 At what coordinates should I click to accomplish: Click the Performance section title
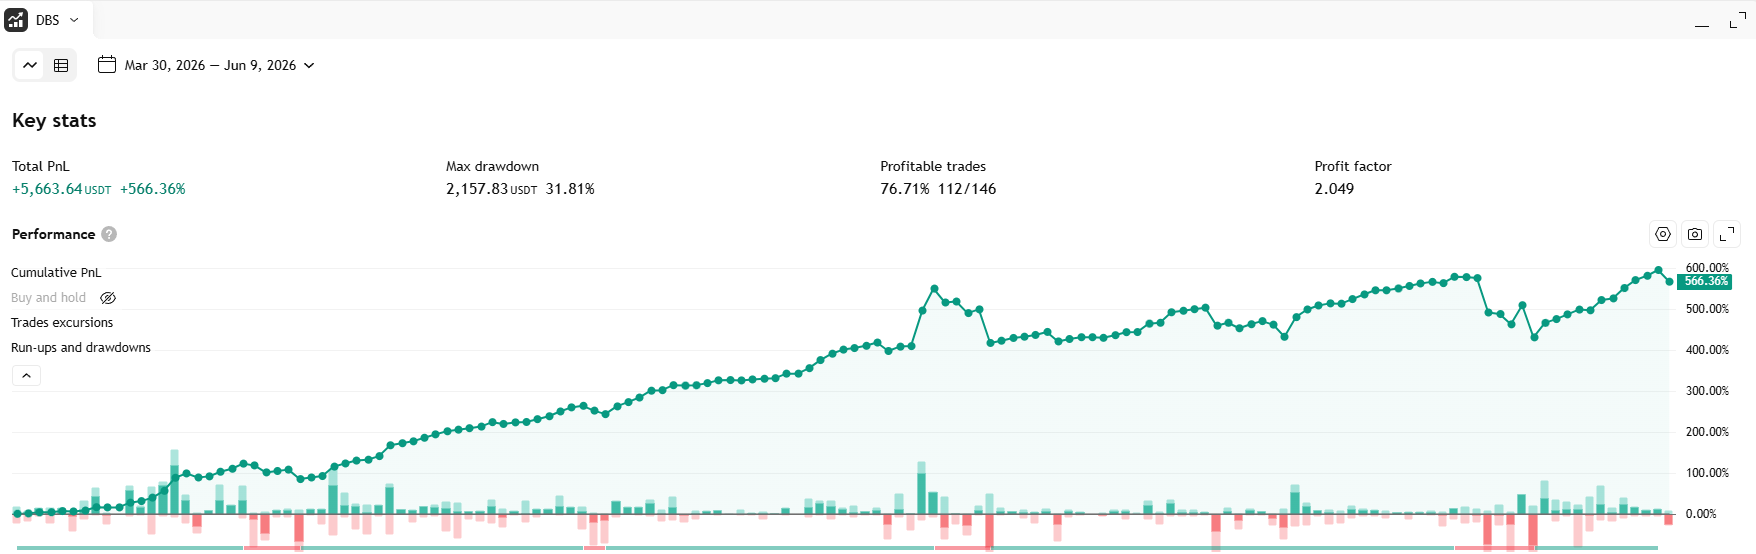(x=54, y=234)
